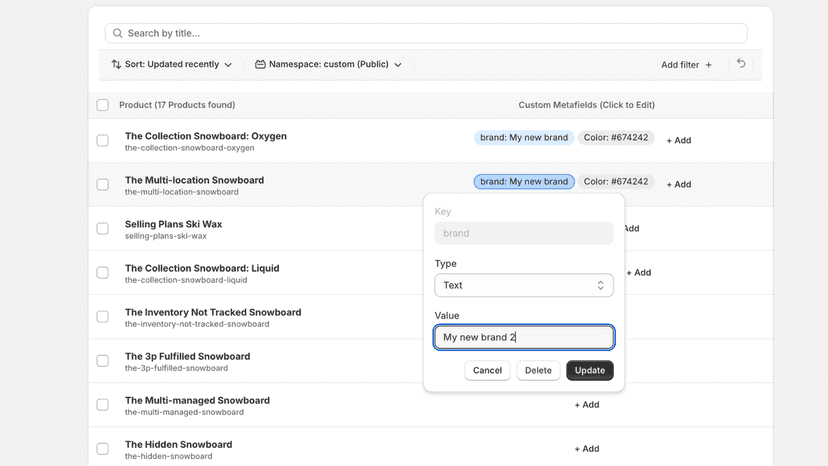Click the namespace container icon

click(260, 64)
